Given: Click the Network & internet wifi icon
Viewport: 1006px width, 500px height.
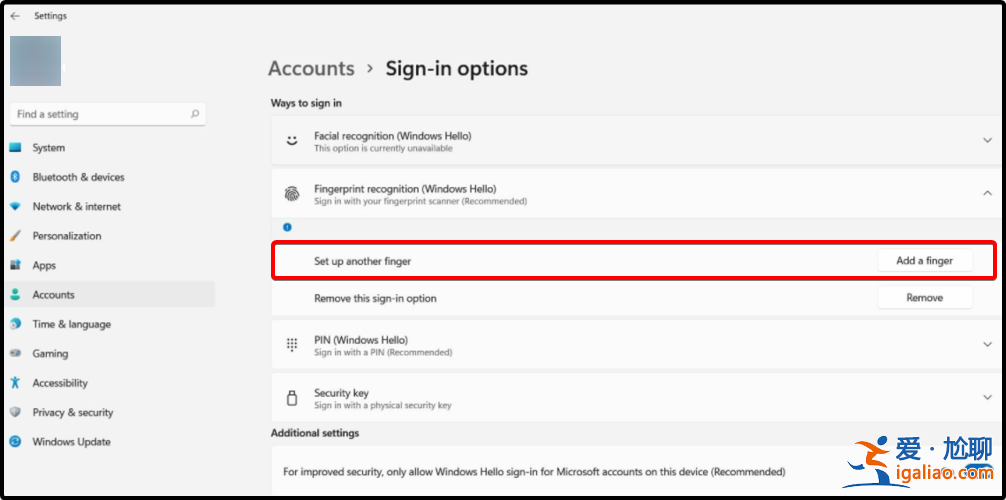Looking at the screenshot, I should pyautogui.click(x=15, y=207).
